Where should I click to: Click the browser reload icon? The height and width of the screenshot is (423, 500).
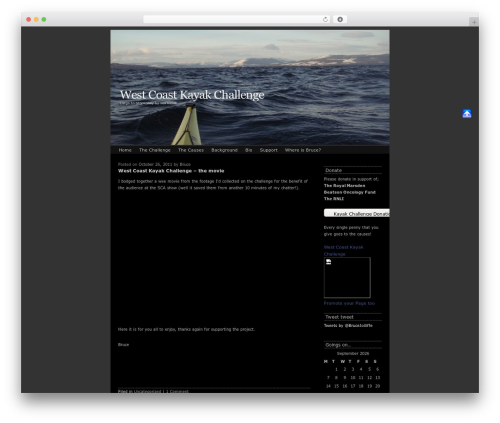pos(325,19)
